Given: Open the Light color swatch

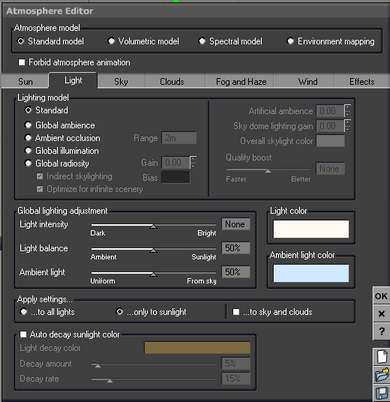Looking at the screenshot, I should (x=311, y=229).
